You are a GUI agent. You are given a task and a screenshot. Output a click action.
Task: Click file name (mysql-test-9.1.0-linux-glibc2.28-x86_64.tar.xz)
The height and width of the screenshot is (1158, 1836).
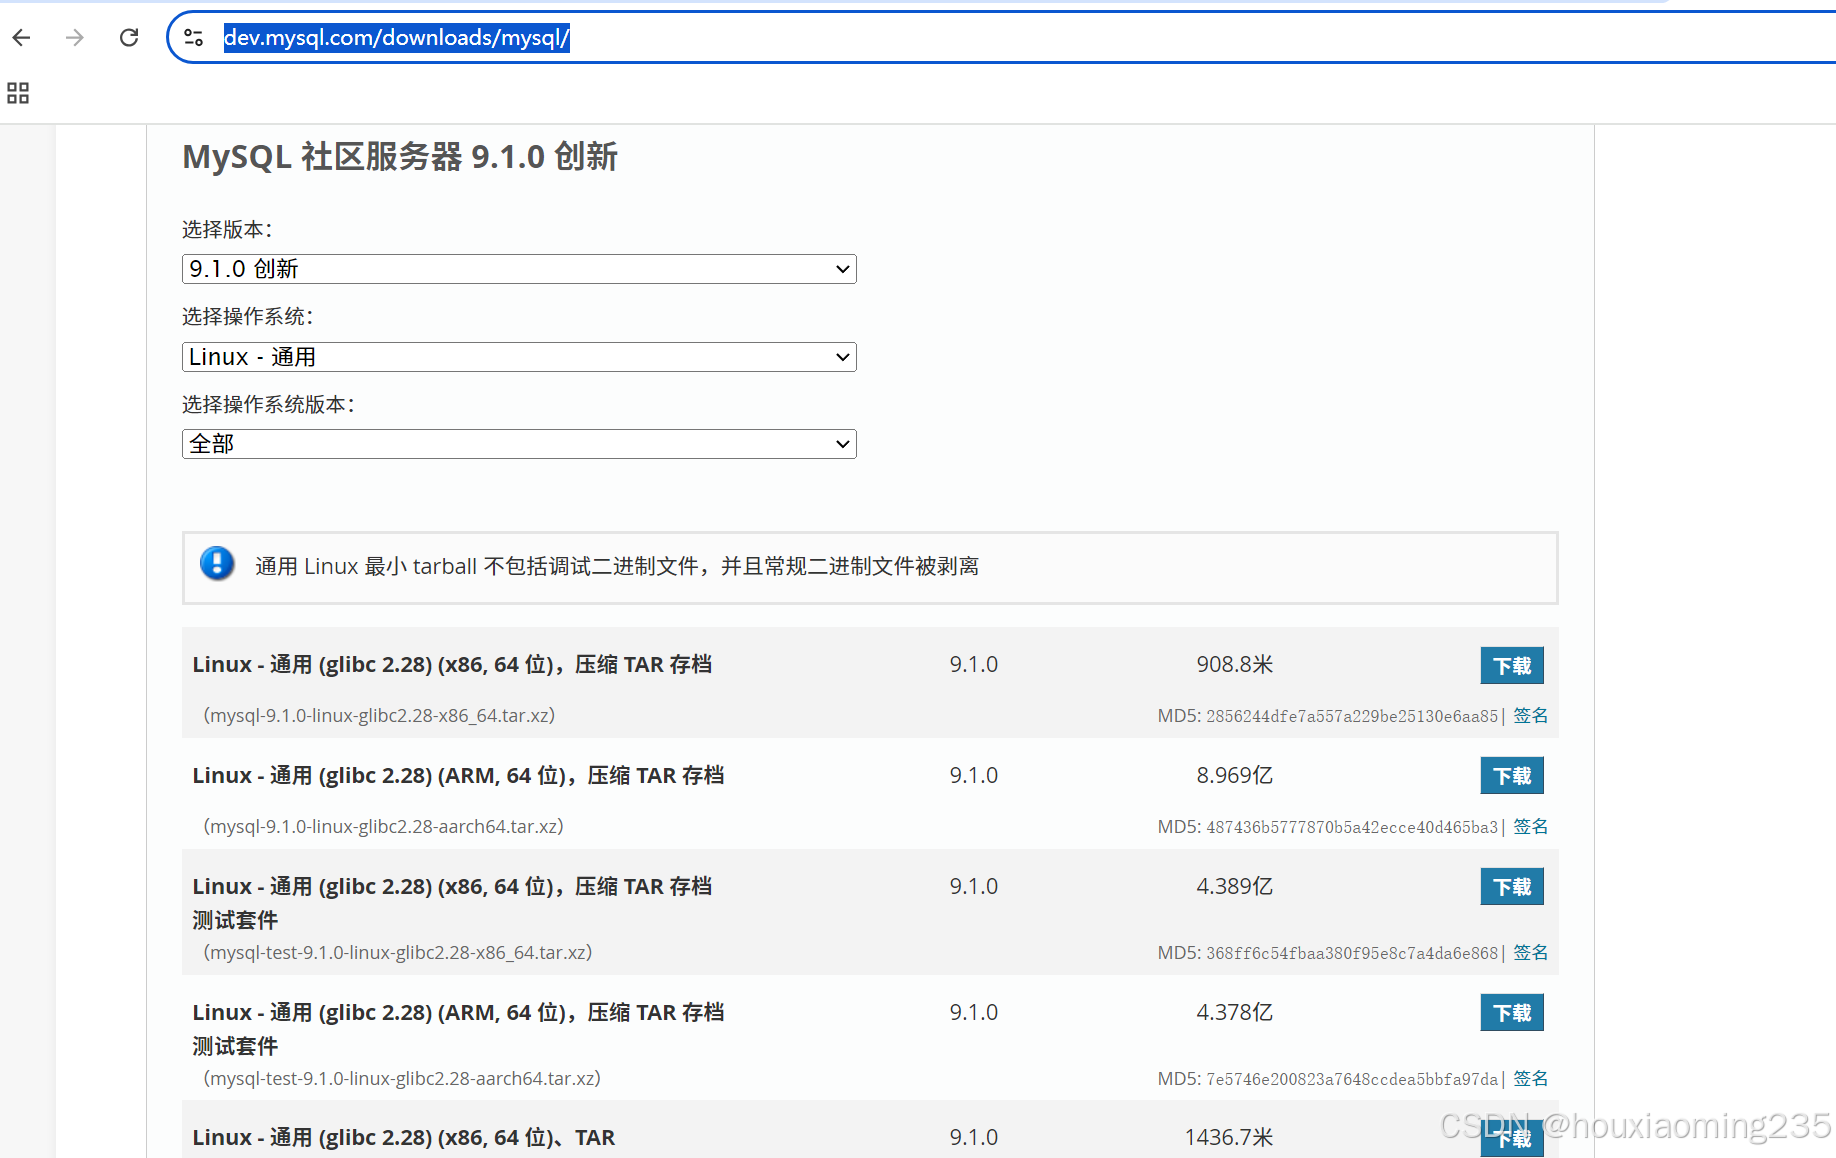397,953
